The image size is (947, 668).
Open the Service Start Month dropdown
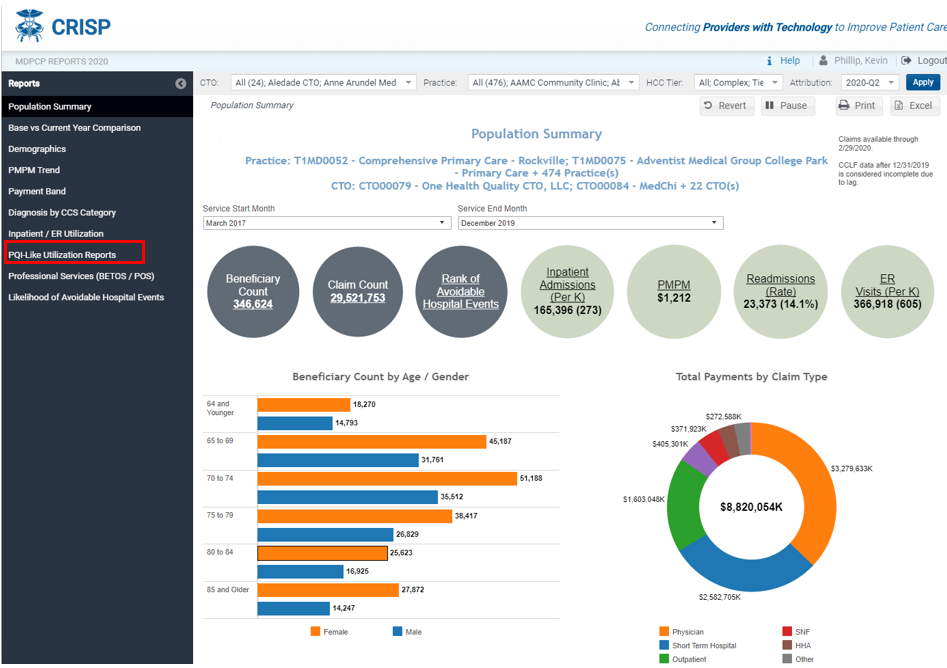327,223
